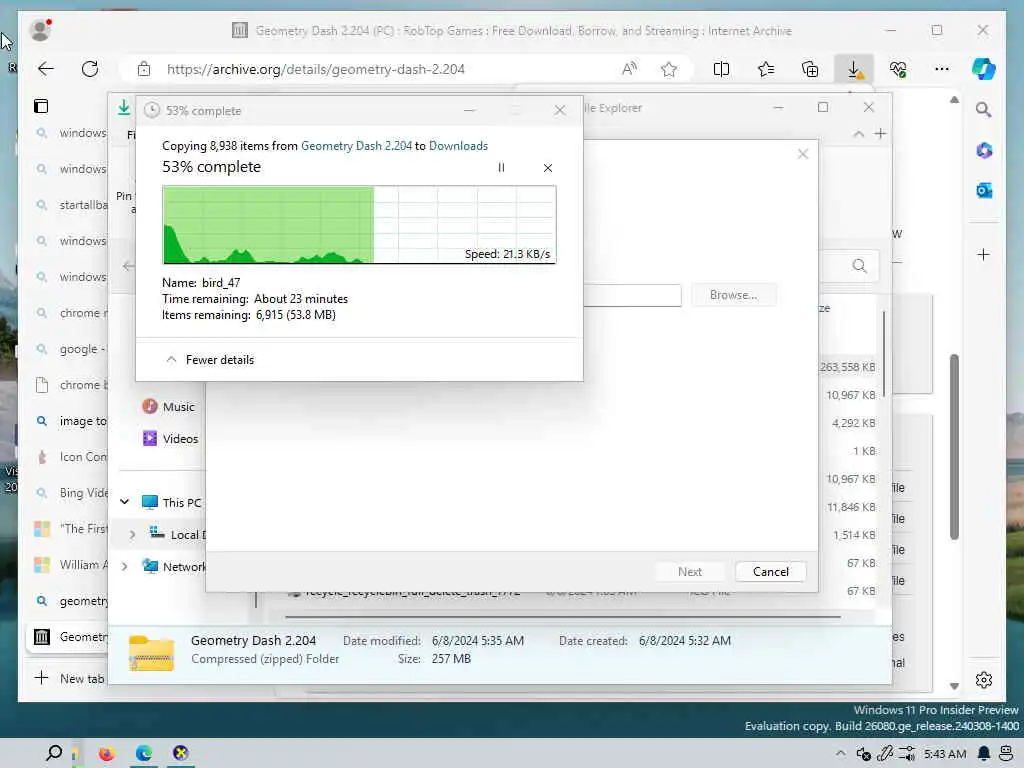The image size is (1024, 768).
Task: Click Next in extraction wizard
Action: [x=690, y=571]
